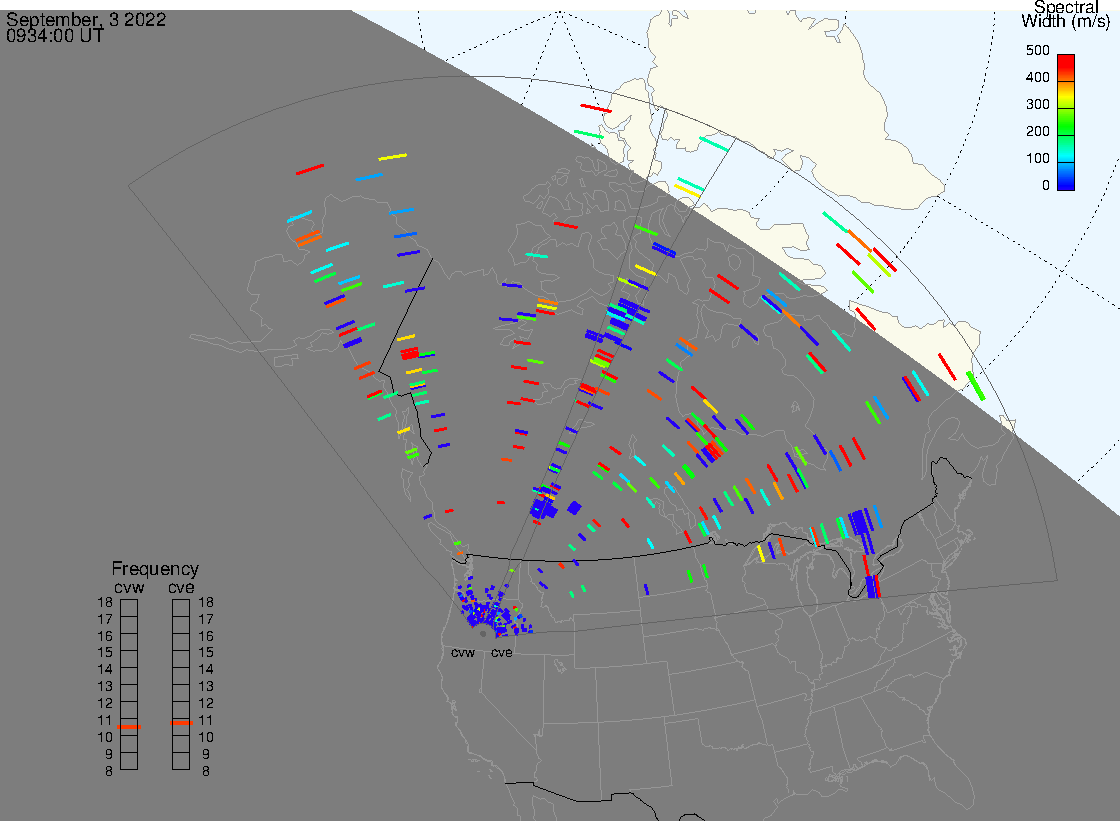Click the "cve" header under the Frequency legend

click(x=181, y=587)
